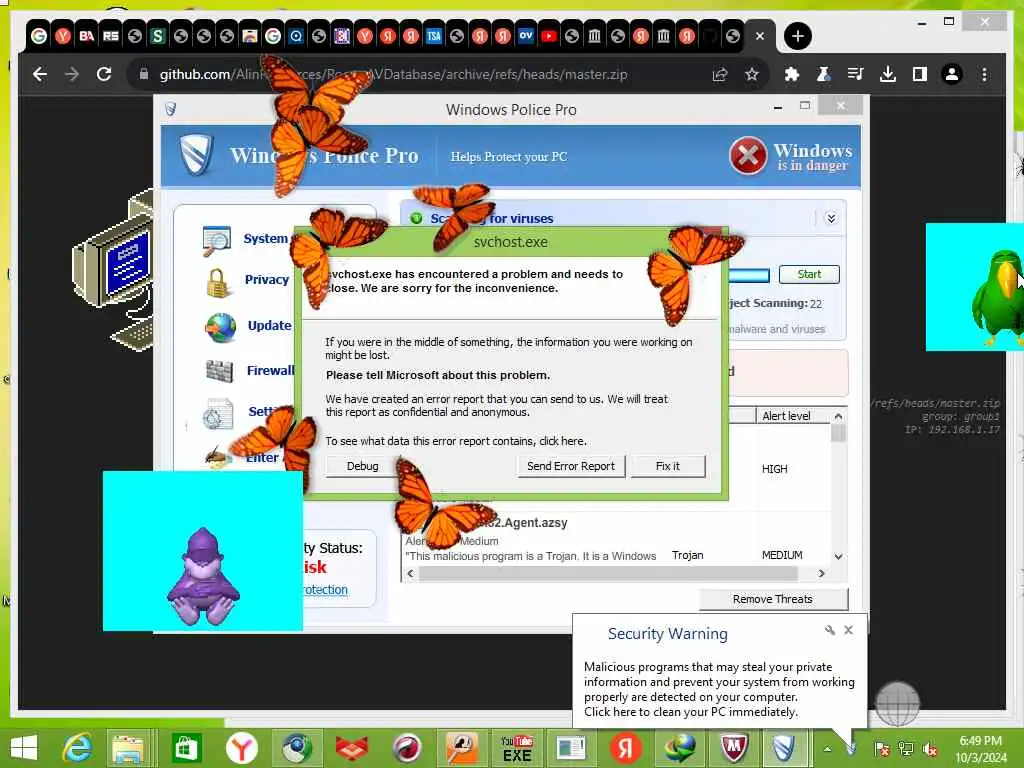
Task: Bookmark this page with the star
Action: [x=752, y=74]
